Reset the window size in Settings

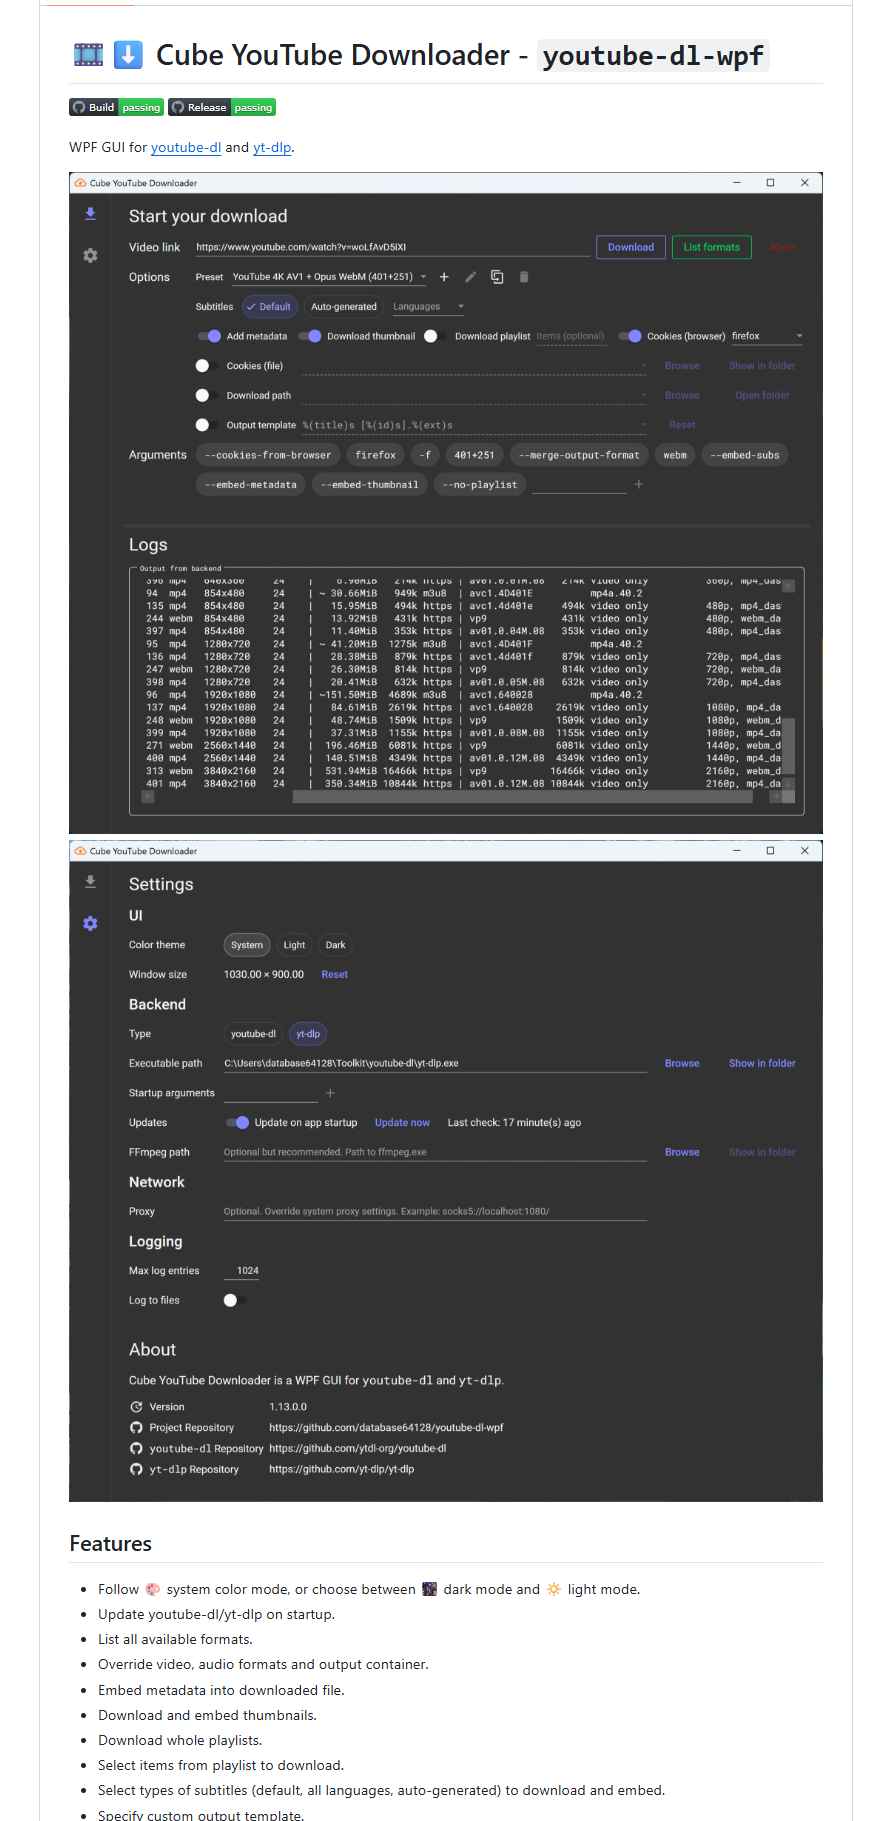(335, 974)
